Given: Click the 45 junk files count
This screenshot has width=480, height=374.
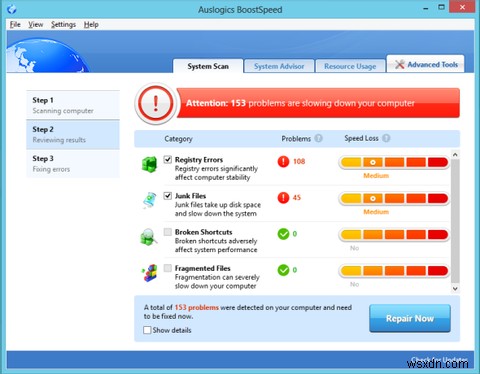Looking at the screenshot, I should point(297,197).
